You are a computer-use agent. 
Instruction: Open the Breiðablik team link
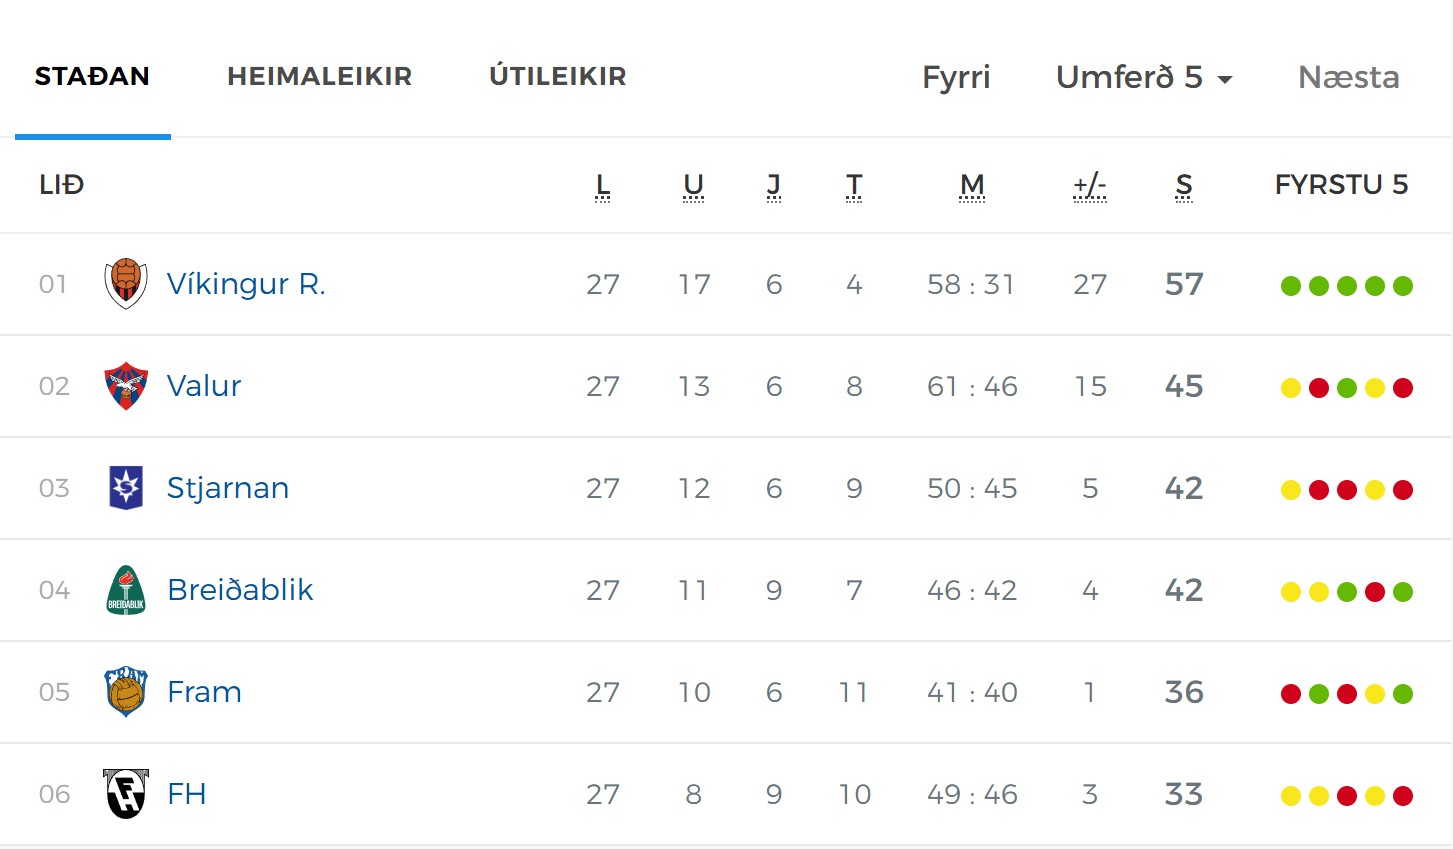pos(240,590)
